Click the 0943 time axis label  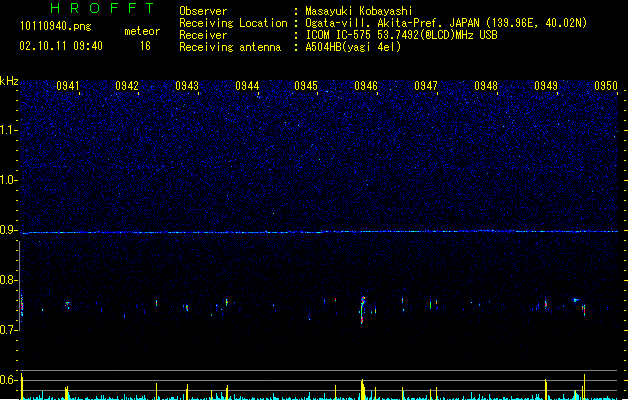[x=187, y=86]
